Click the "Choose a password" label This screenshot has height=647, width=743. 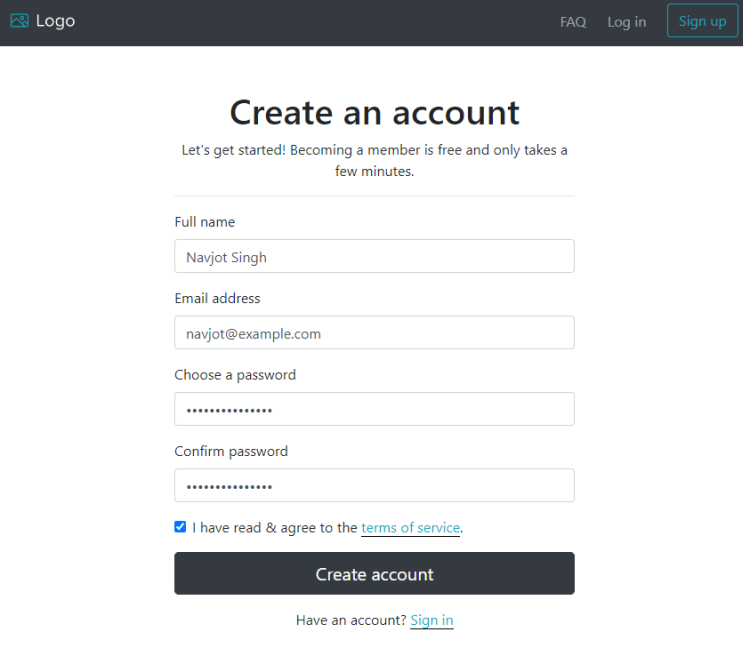tap(235, 375)
